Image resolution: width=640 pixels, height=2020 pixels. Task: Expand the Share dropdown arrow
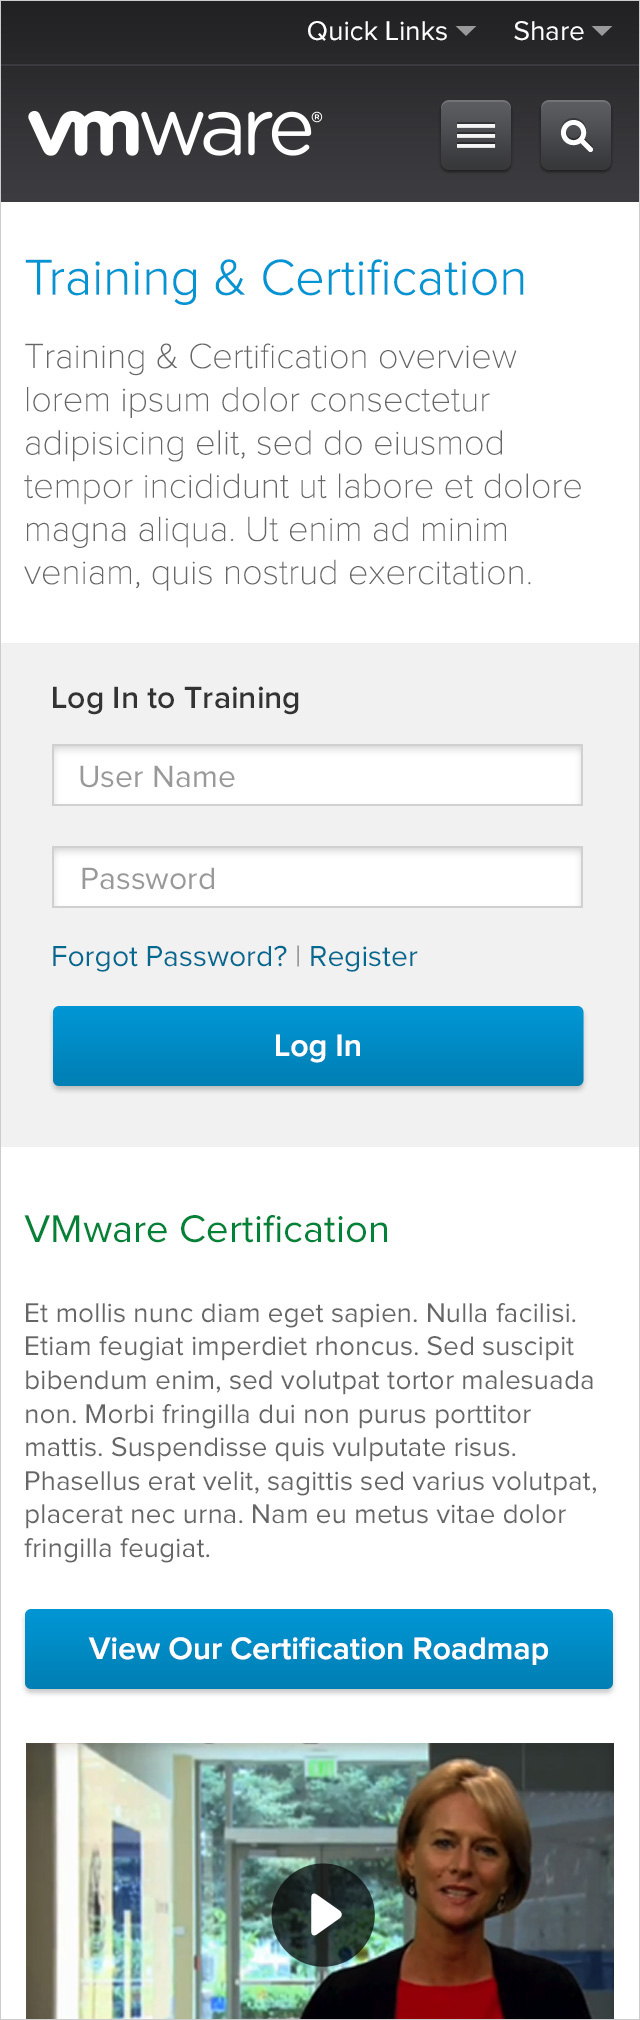pos(602,31)
